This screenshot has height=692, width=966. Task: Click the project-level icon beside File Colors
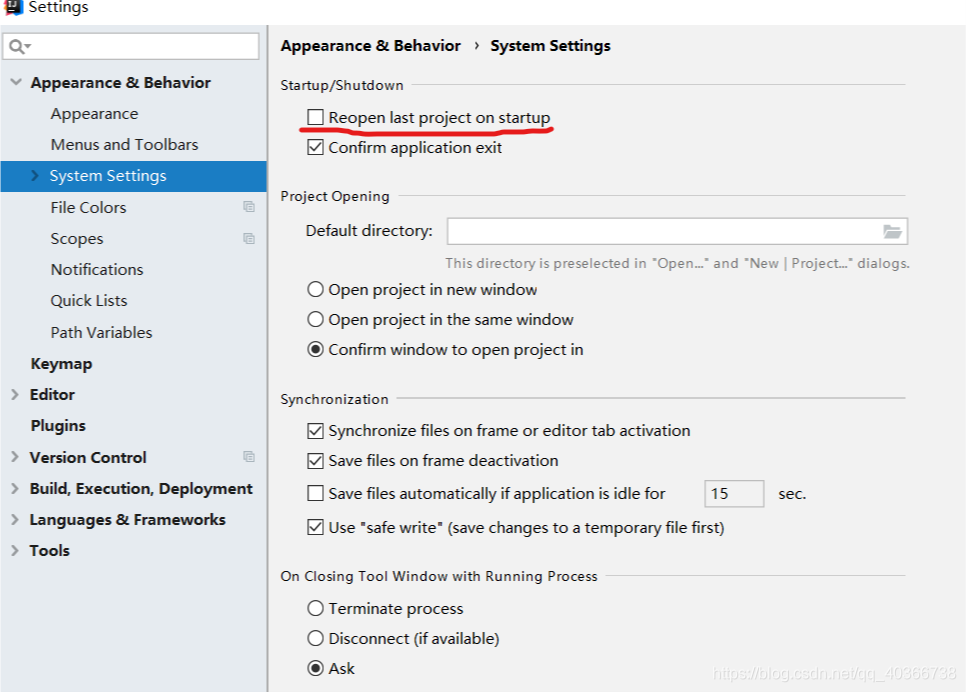point(249,207)
